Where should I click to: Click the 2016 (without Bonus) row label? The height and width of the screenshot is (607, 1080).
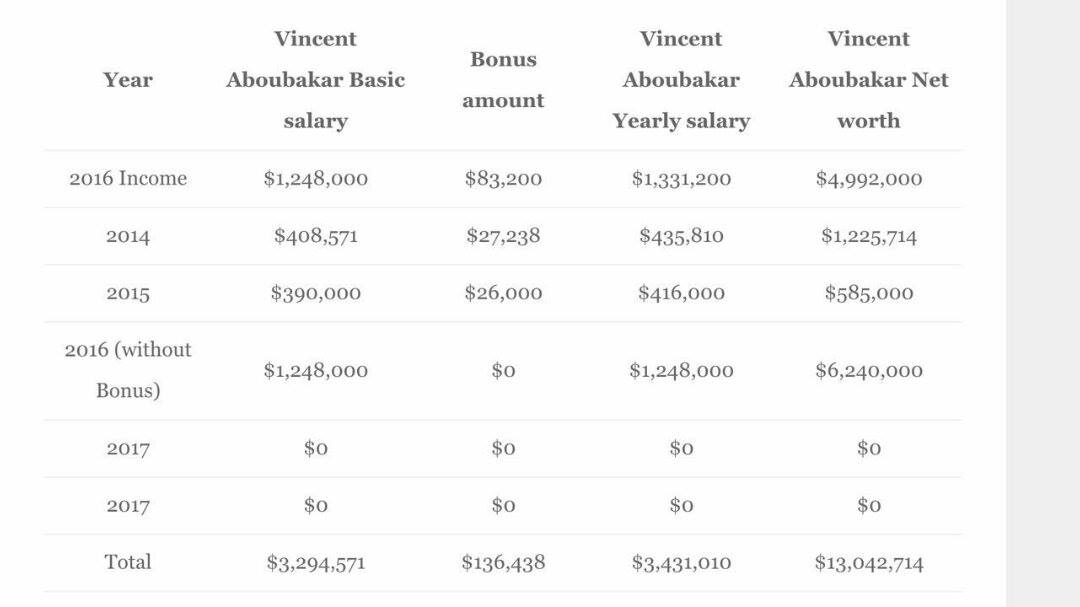click(x=128, y=370)
